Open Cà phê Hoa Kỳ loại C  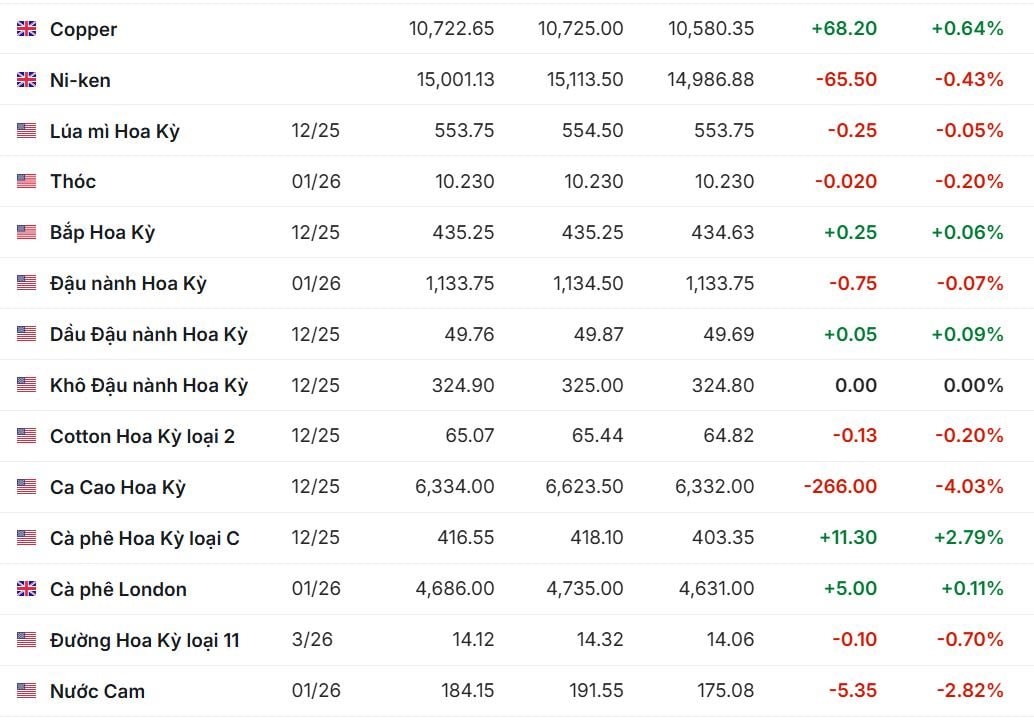pyautogui.click(x=145, y=538)
